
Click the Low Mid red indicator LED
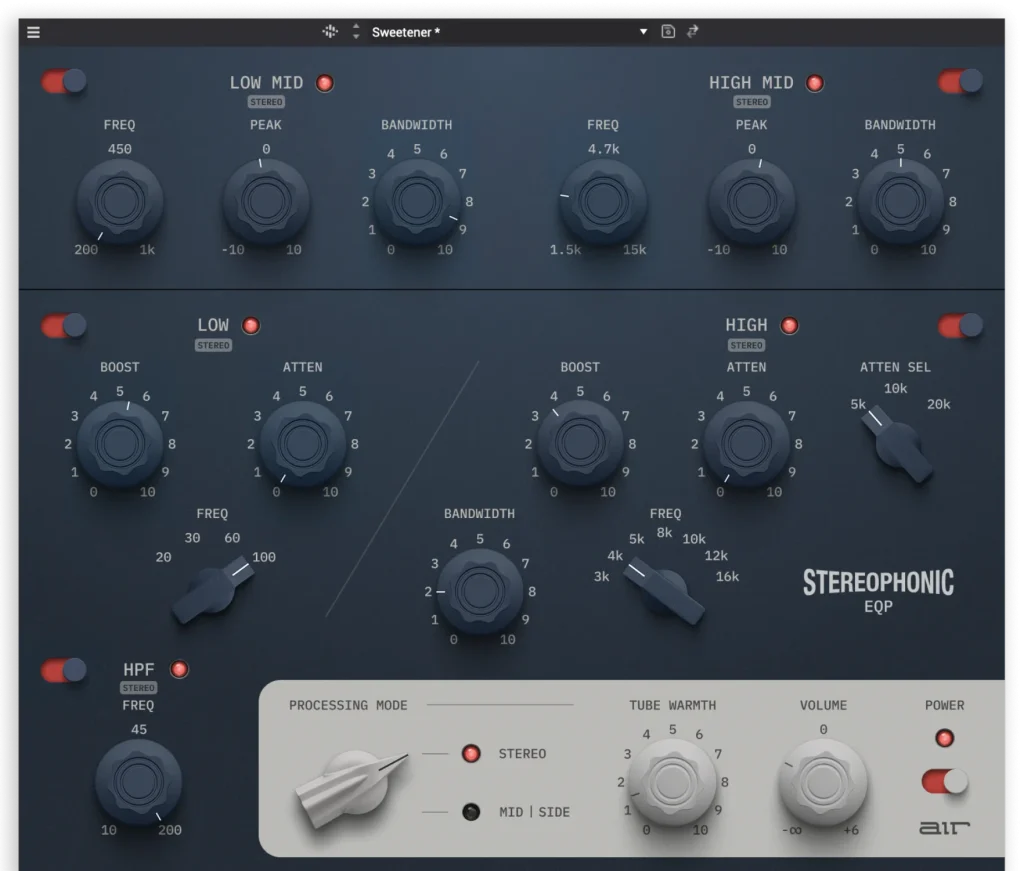click(x=325, y=83)
